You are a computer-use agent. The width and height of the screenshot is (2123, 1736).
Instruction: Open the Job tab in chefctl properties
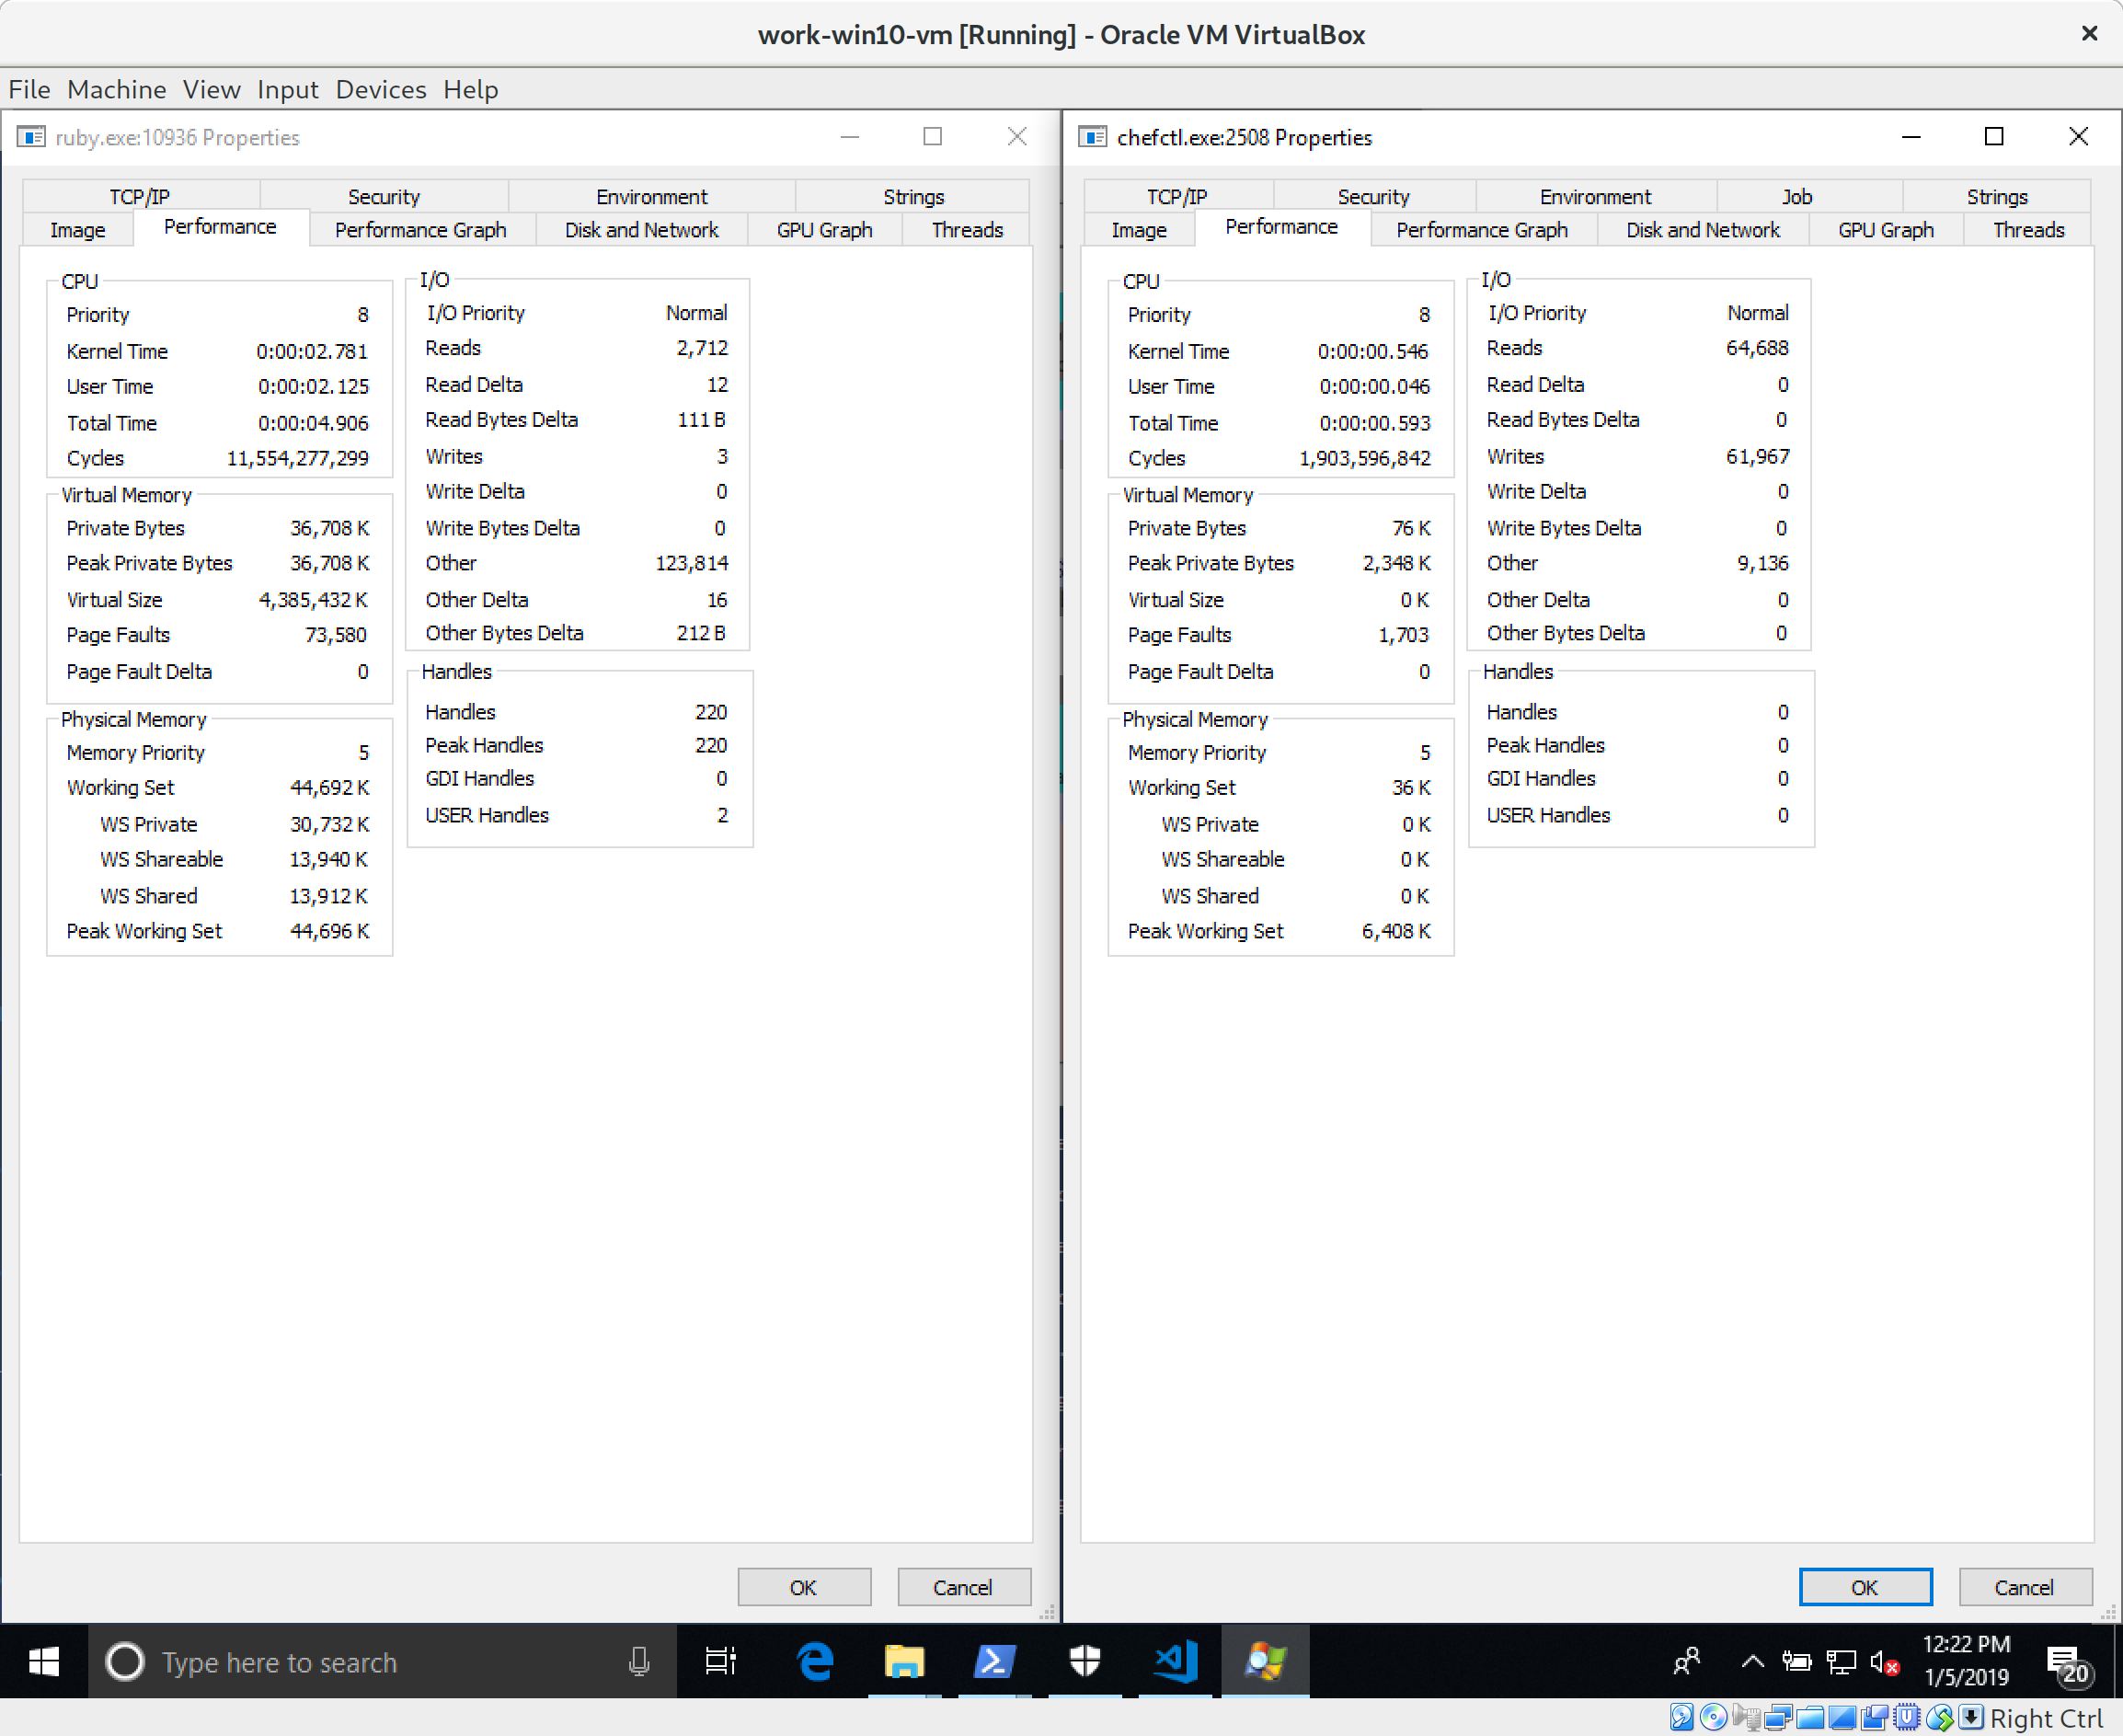[1796, 197]
